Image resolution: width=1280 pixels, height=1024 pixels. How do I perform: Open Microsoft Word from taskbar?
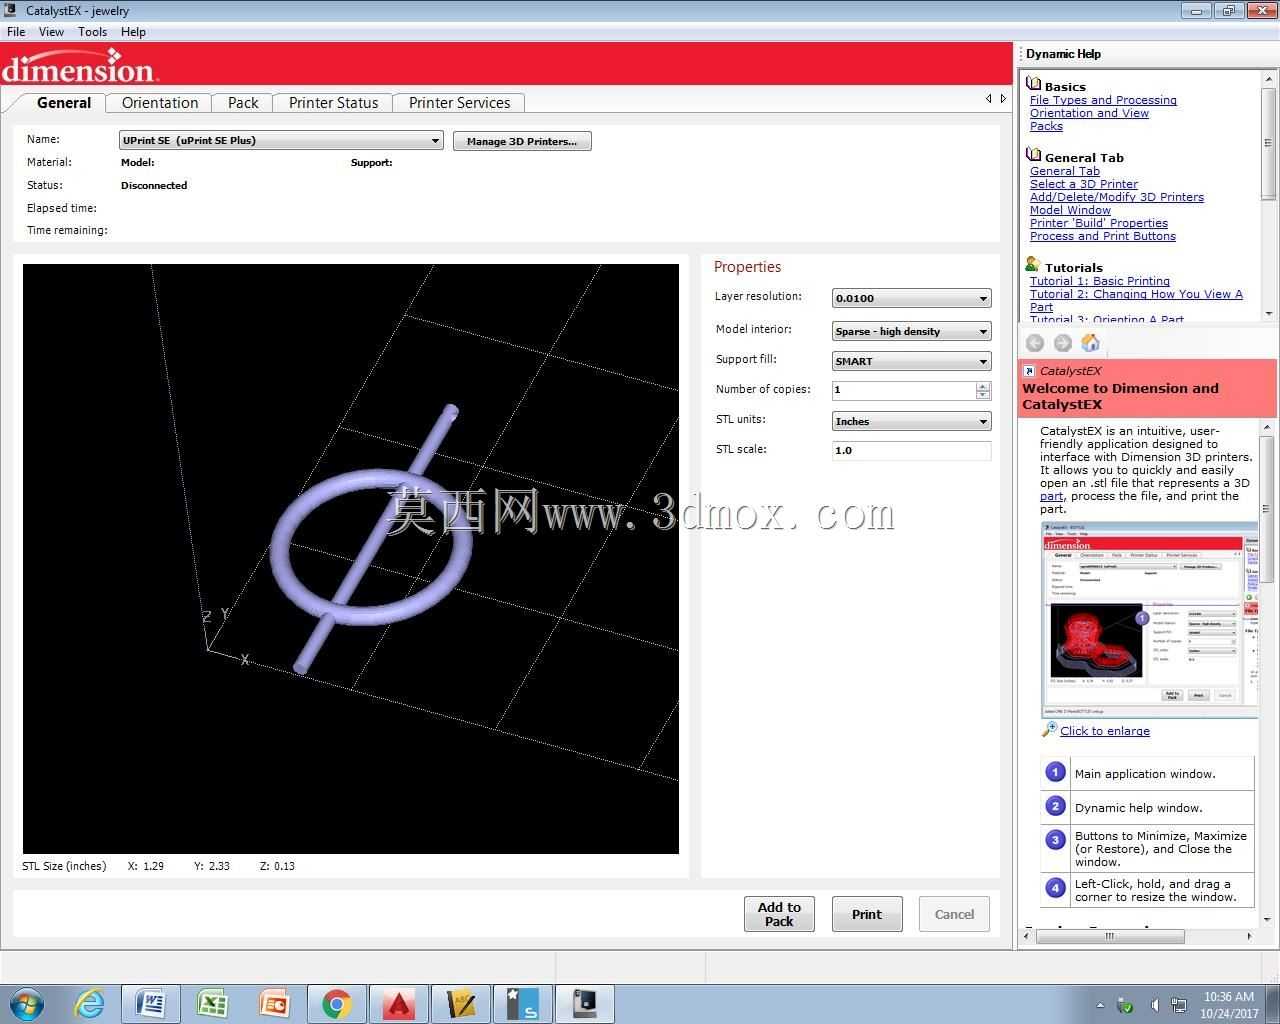click(151, 1003)
